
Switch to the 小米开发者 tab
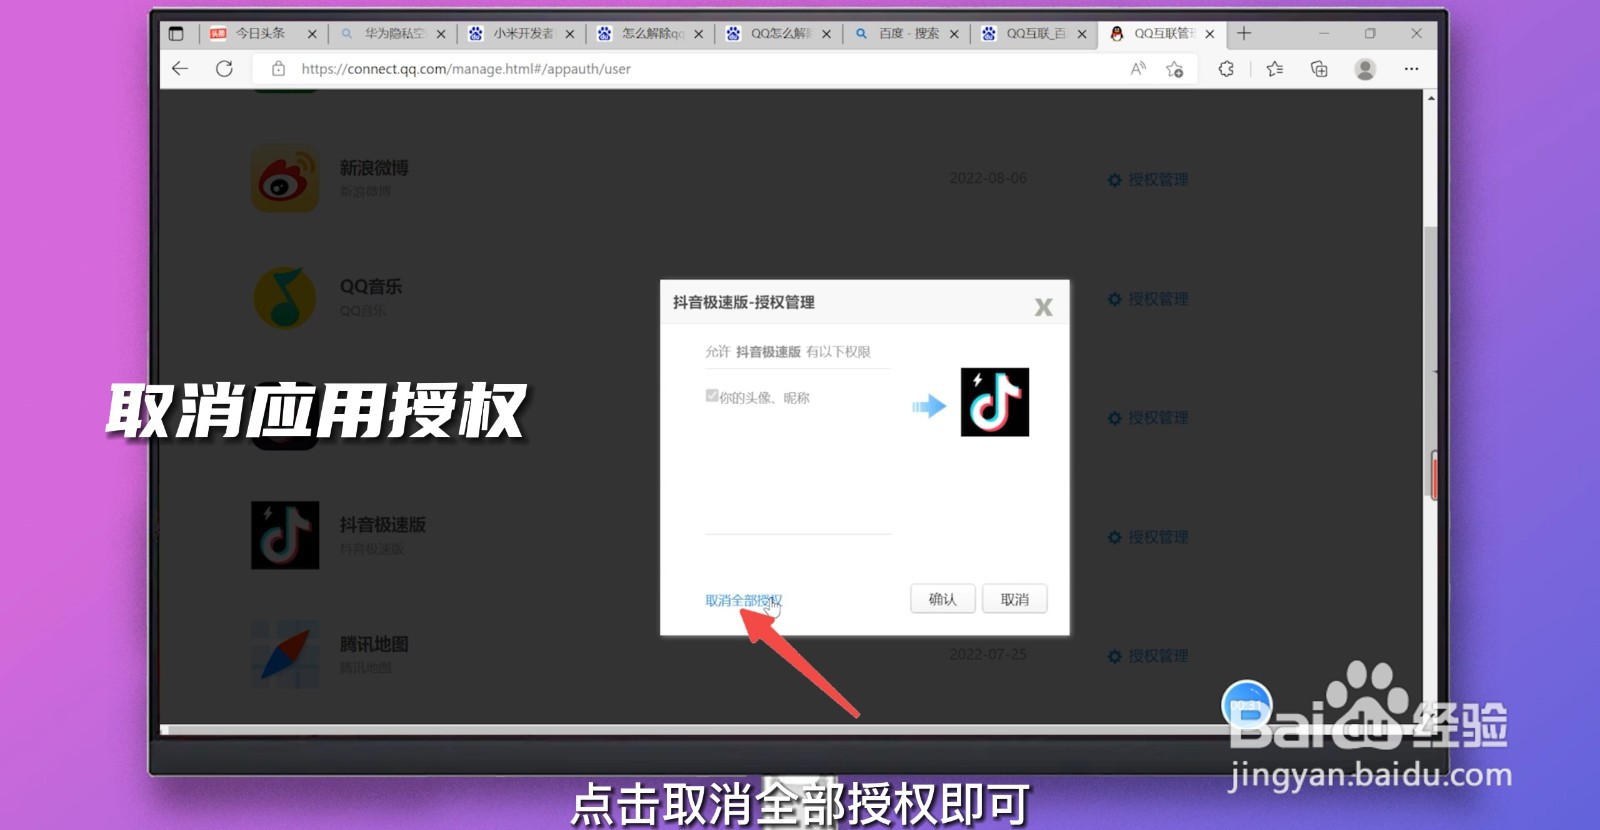click(x=522, y=33)
